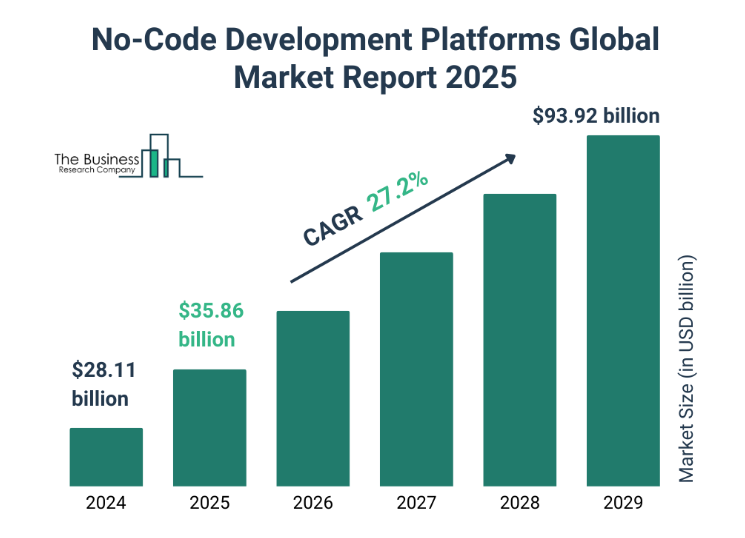Select the 2028 market size bar
The height and width of the screenshot is (538, 745).
[519, 340]
